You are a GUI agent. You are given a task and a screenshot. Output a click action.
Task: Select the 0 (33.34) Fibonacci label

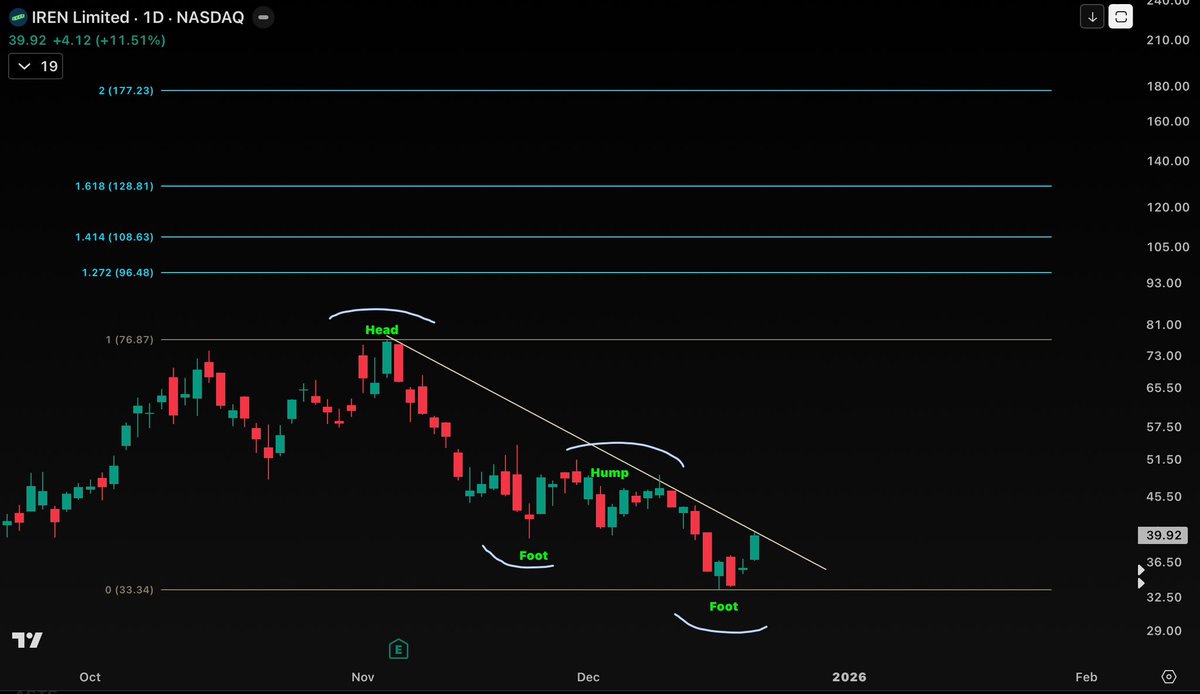130,590
